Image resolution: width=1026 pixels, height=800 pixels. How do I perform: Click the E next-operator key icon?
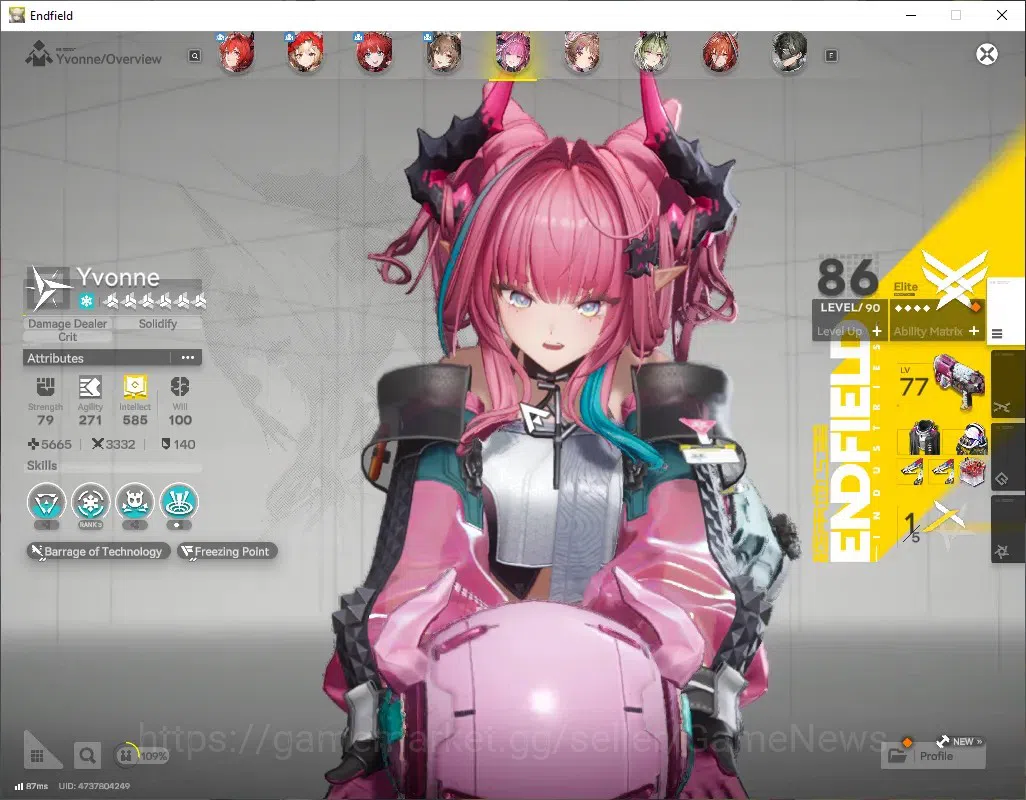(x=831, y=56)
